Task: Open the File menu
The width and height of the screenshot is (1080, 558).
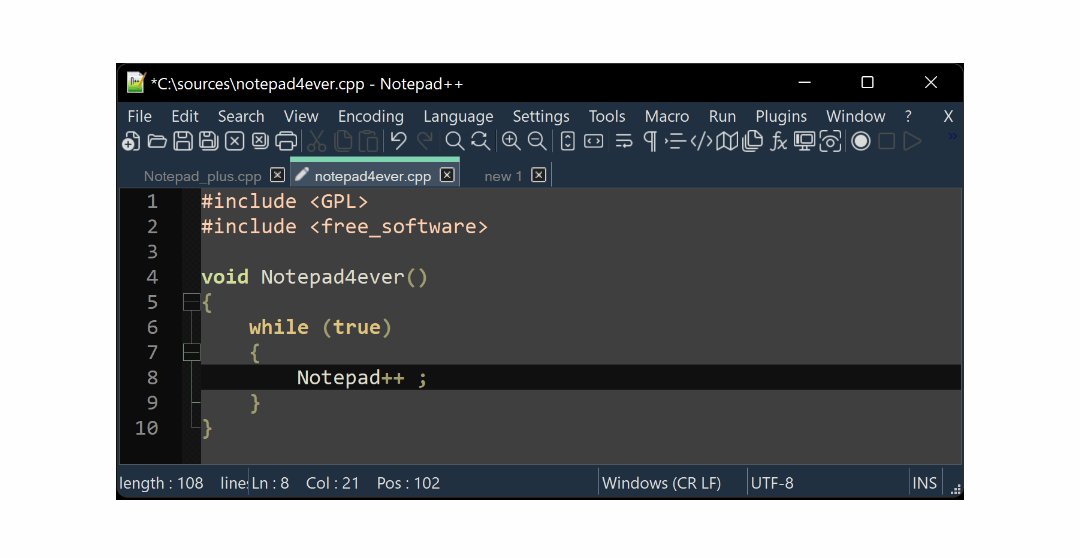Action: pyautogui.click(x=140, y=116)
